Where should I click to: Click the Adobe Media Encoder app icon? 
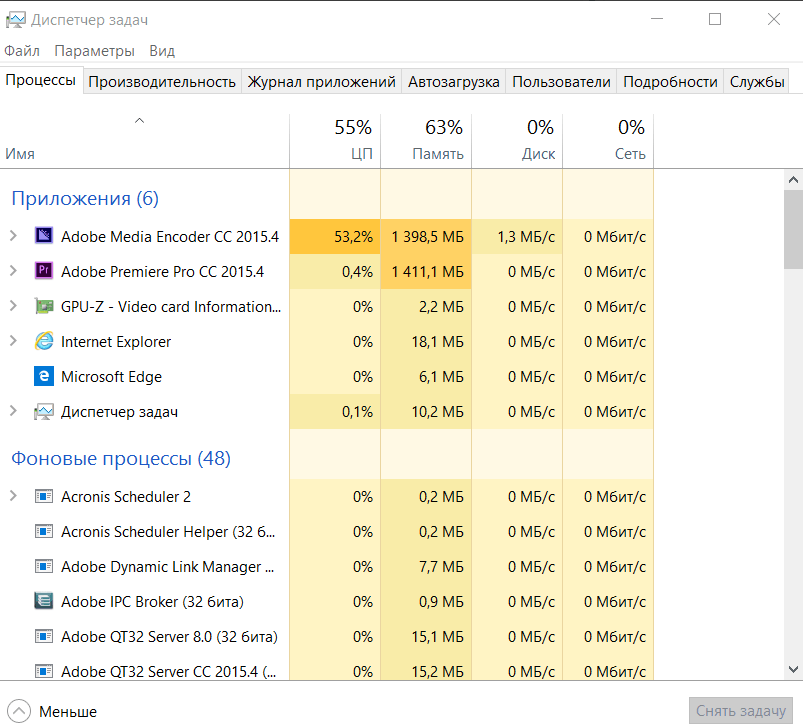(44, 235)
